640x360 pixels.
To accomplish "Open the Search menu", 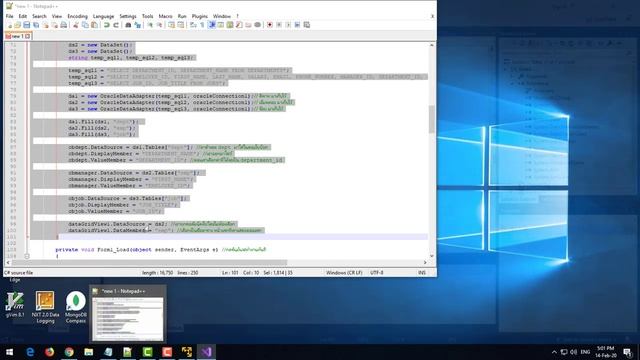I will [39, 16].
